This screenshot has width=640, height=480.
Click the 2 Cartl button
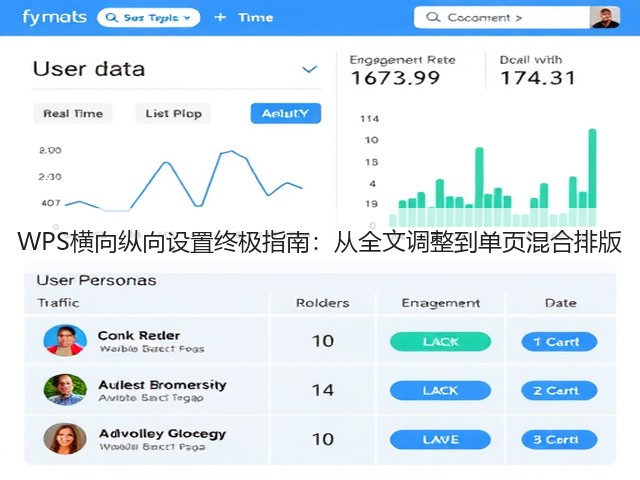[x=559, y=391]
